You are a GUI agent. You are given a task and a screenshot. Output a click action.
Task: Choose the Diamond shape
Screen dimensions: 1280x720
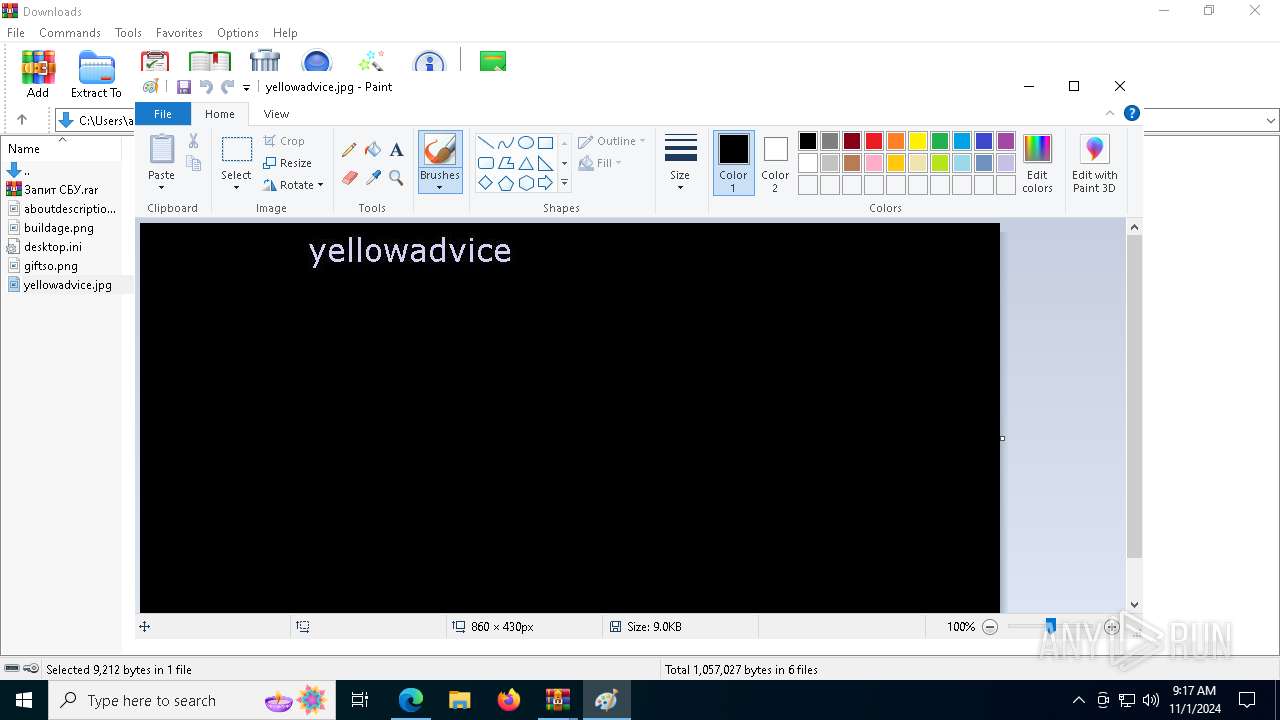point(485,183)
